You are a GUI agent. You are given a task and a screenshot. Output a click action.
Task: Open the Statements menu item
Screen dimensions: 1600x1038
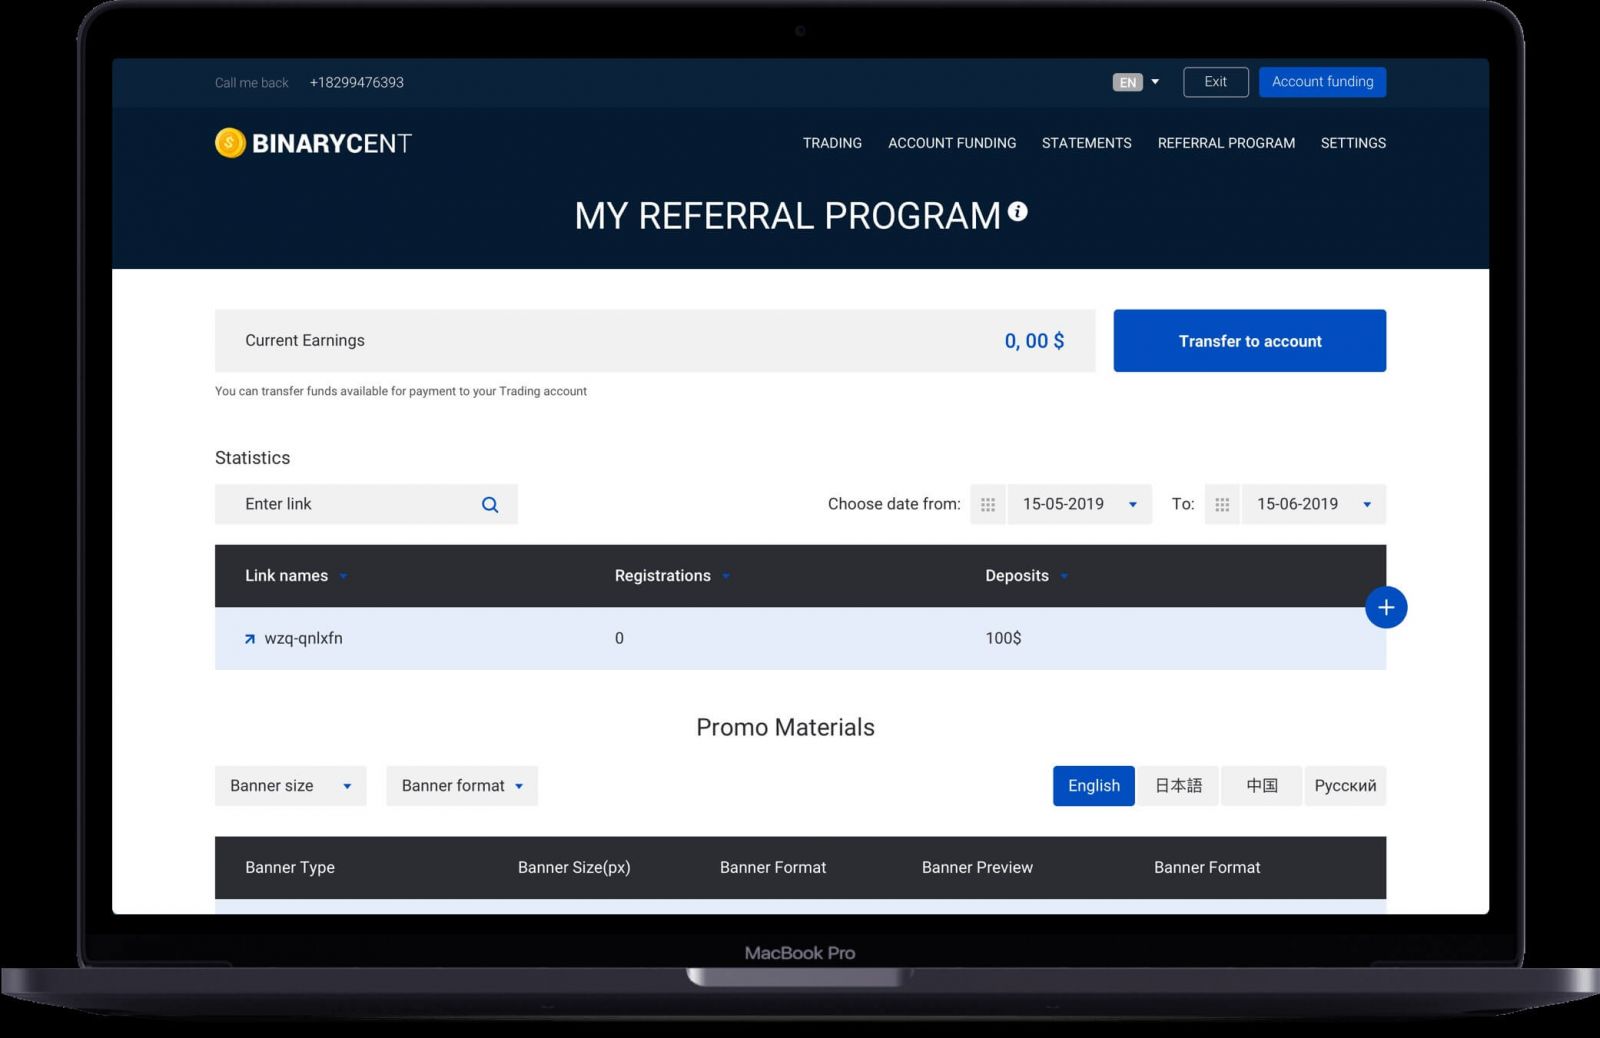(x=1087, y=143)
